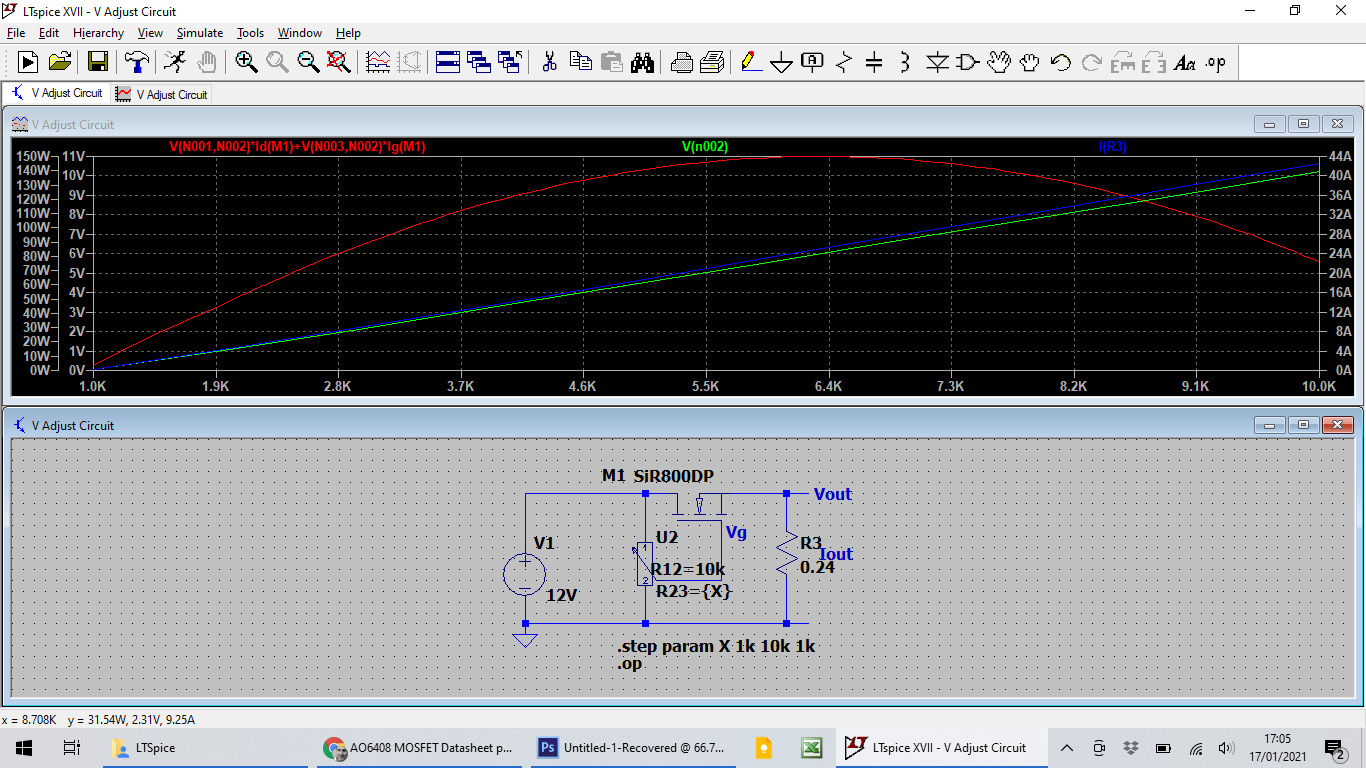Select the Draw Wire pencil tool
1366x768 pixels.
750,62
